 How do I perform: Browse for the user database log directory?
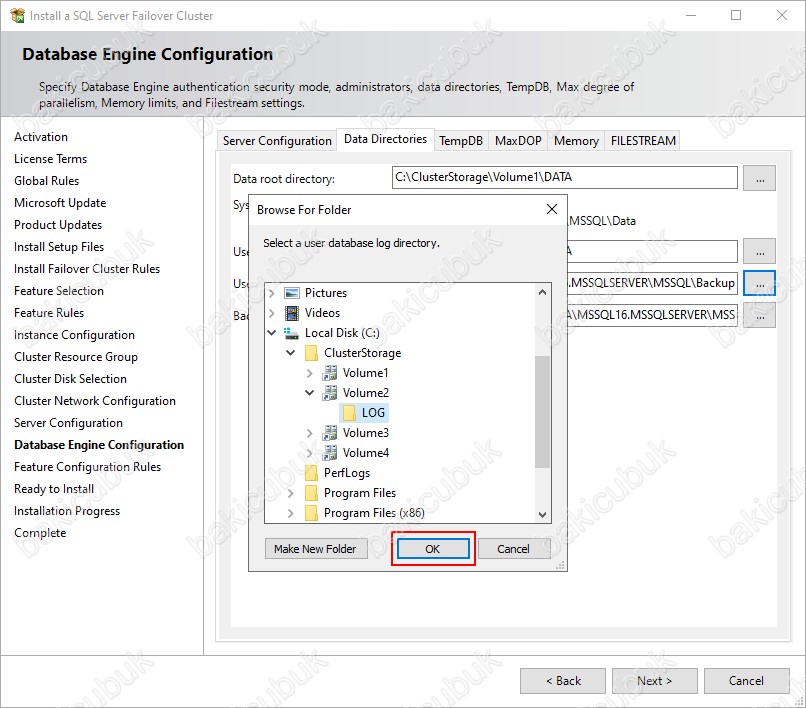(760, 283)
